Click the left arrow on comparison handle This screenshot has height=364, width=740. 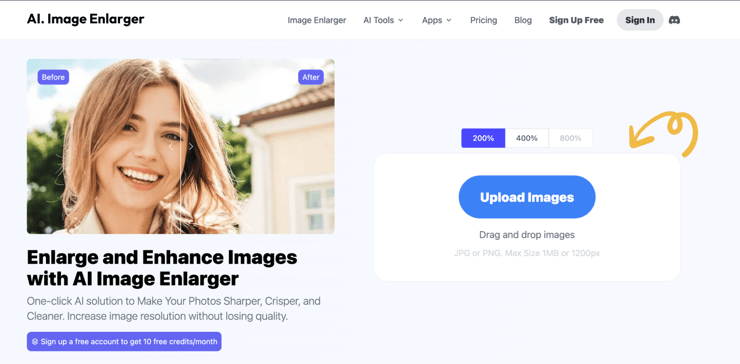(x=171, y=147)
